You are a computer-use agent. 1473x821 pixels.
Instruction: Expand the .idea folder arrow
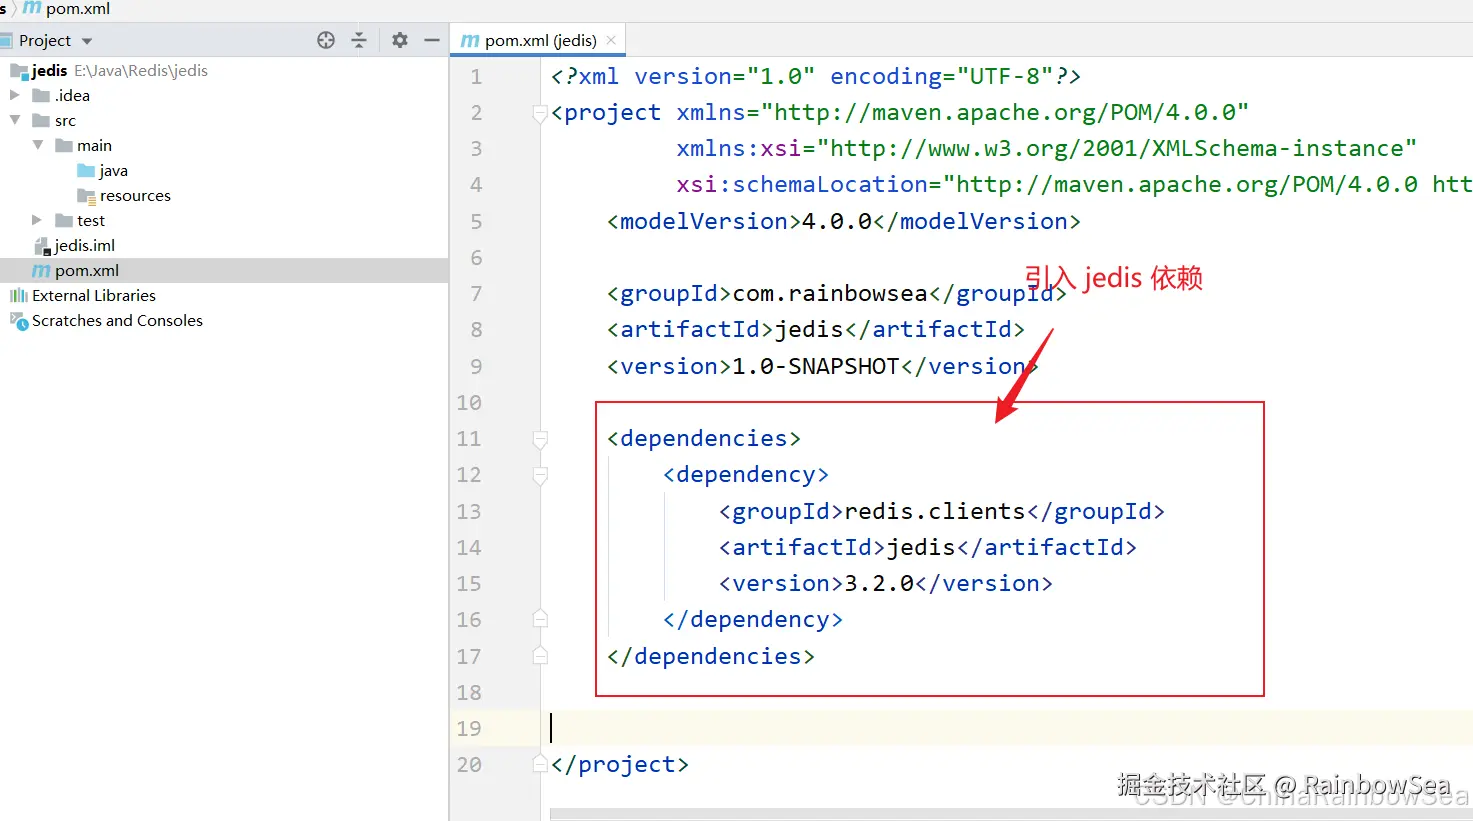coord(14,95)
